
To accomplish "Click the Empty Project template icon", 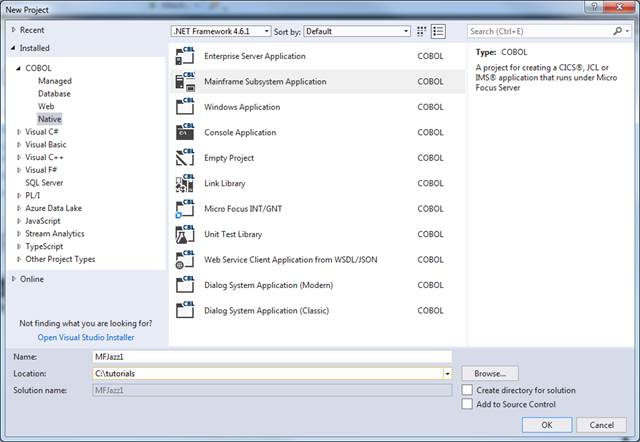I will pyautogui.click(x=185, y=158).
